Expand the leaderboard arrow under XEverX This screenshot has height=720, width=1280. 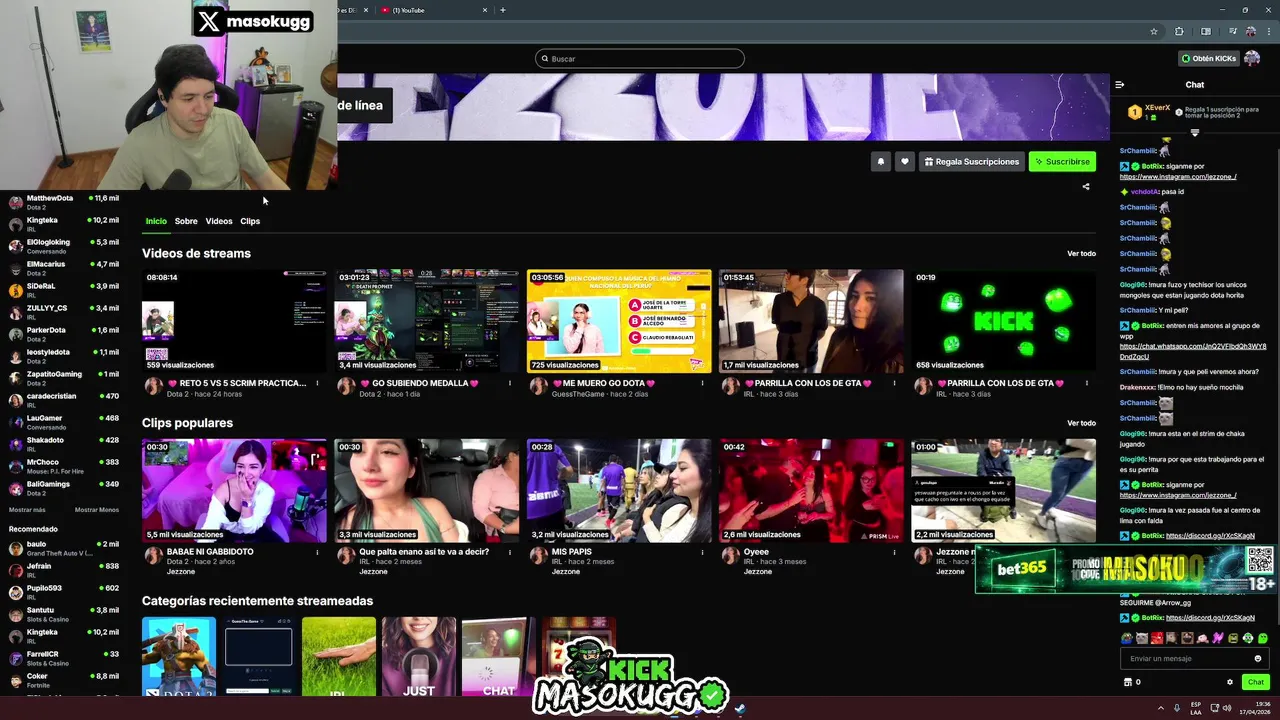pos(1194,132)
